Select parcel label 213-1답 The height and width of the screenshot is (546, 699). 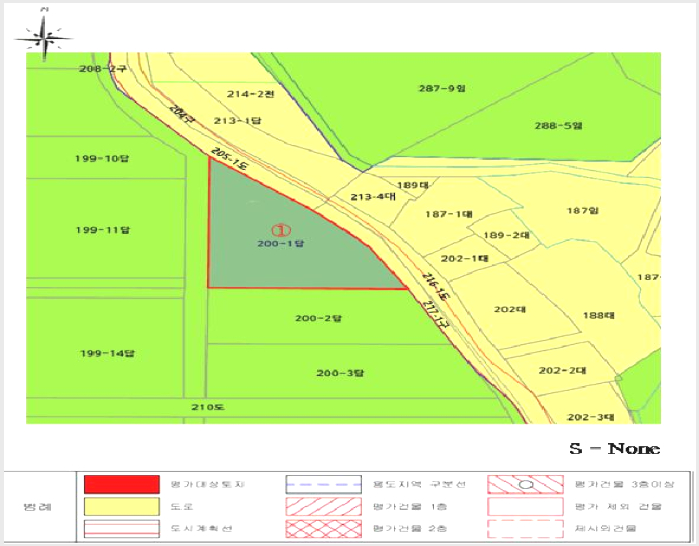coord(237,120)
